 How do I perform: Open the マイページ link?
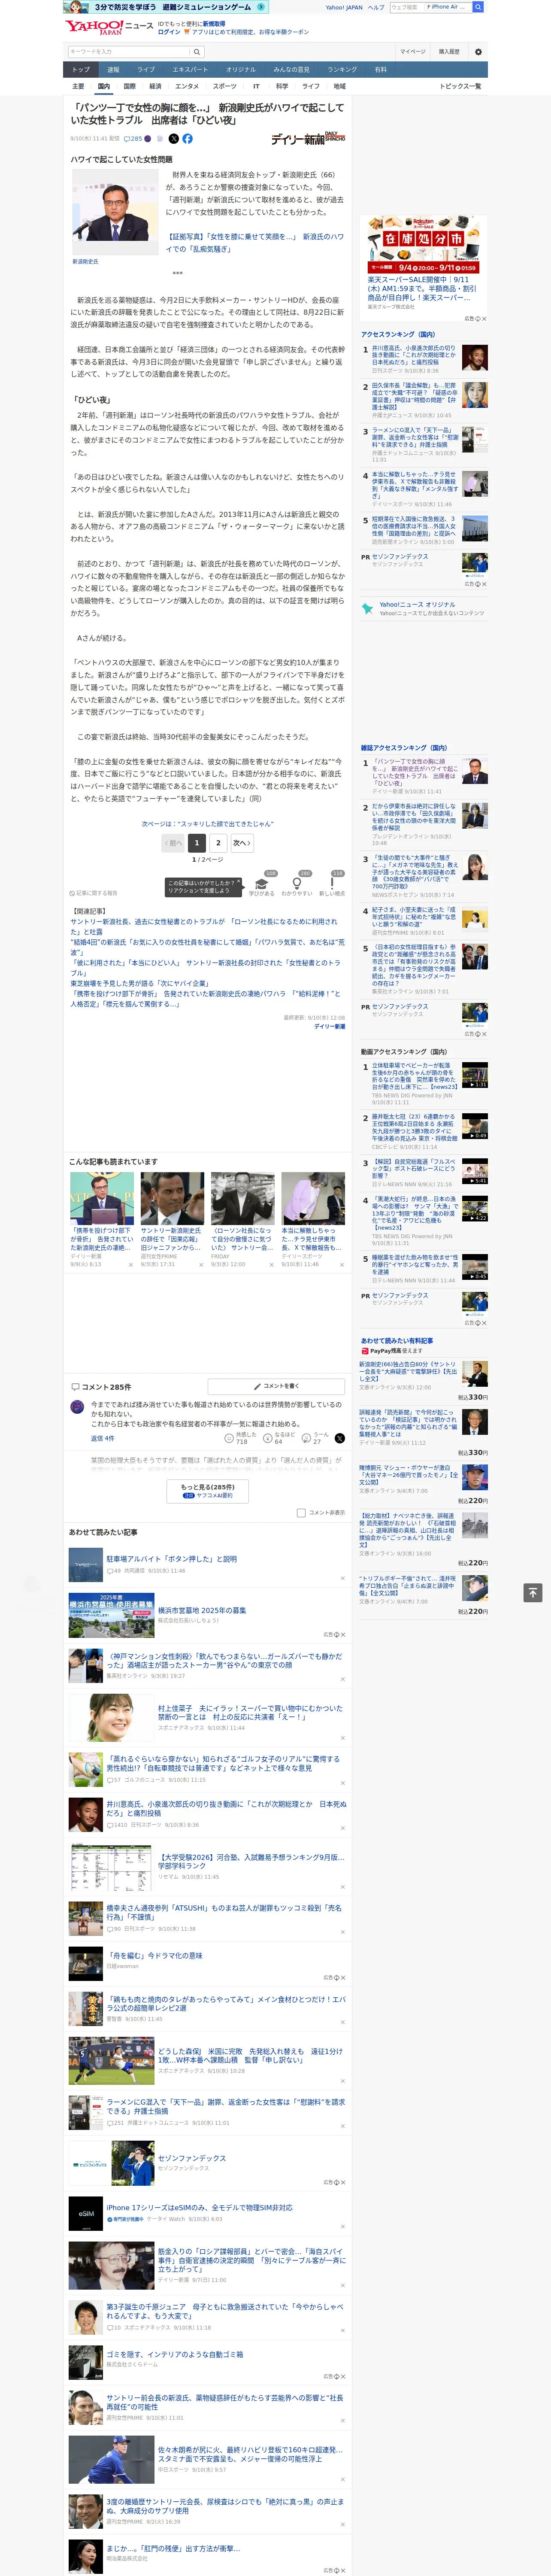point(413,52)
